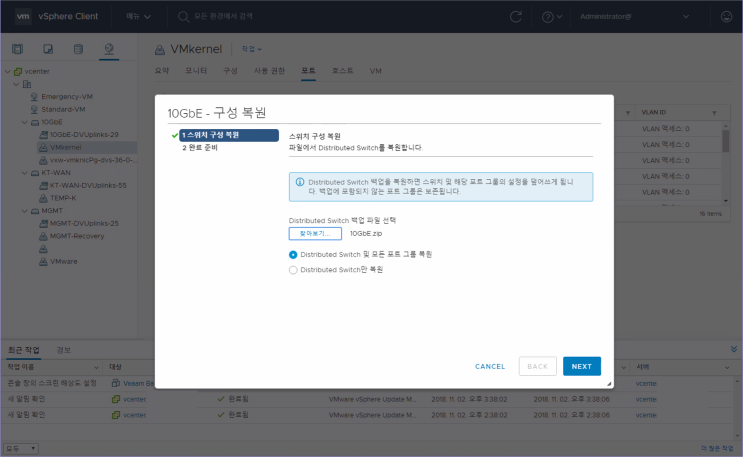Open VMs and Templates inventory view icon
This screenshot has height=457, width=743.
(48, 49)
